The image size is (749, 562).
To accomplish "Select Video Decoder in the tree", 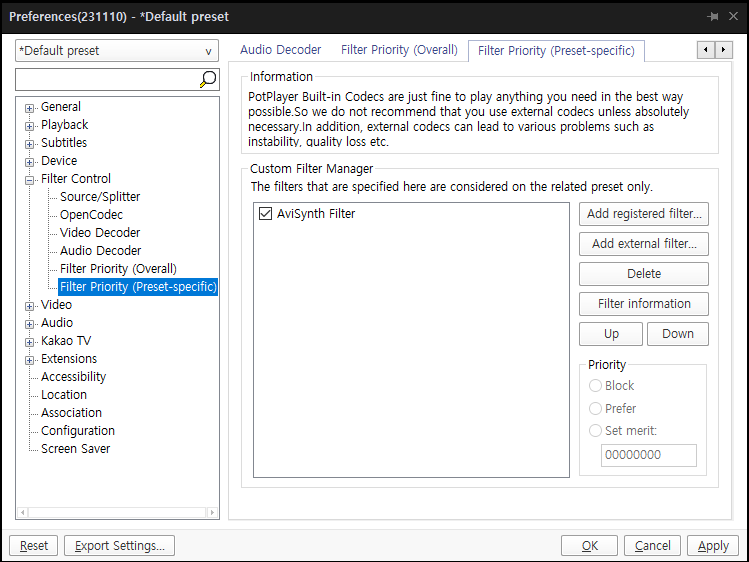I will coord(100,233).
